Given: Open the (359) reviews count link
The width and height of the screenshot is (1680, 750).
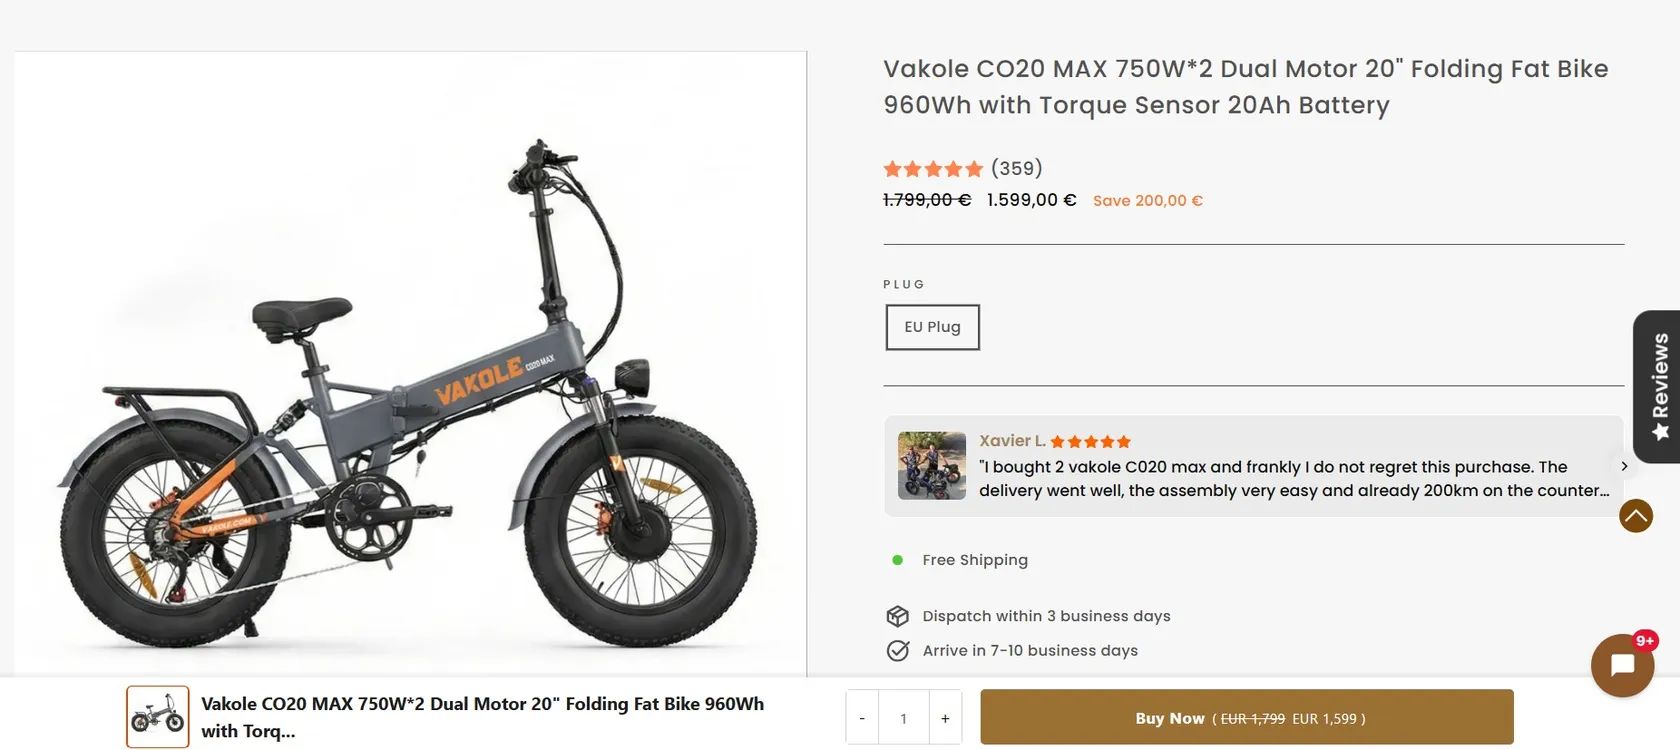Looking at the screenshot, I should tap(1017, 169).
